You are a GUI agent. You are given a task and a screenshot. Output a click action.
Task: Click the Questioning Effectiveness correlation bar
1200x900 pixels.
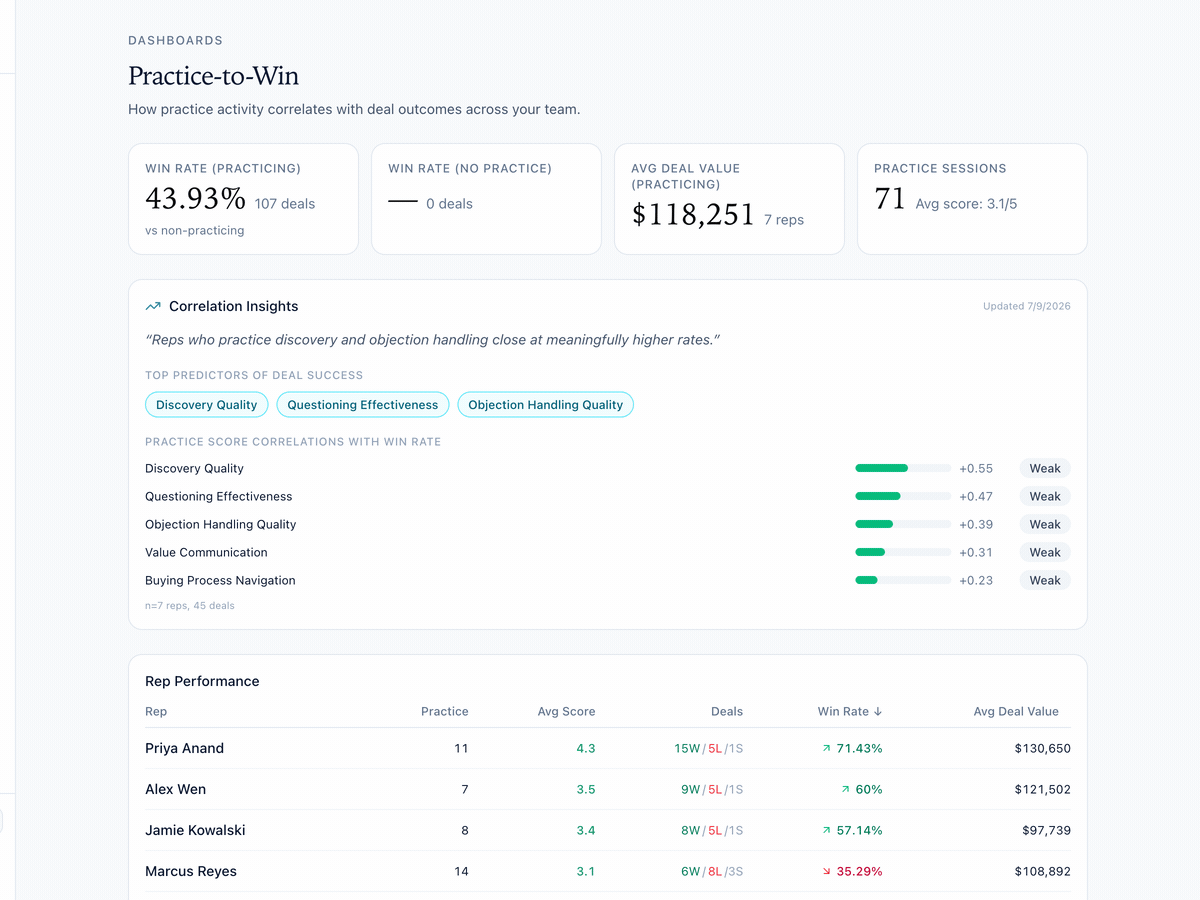point(903,496)
